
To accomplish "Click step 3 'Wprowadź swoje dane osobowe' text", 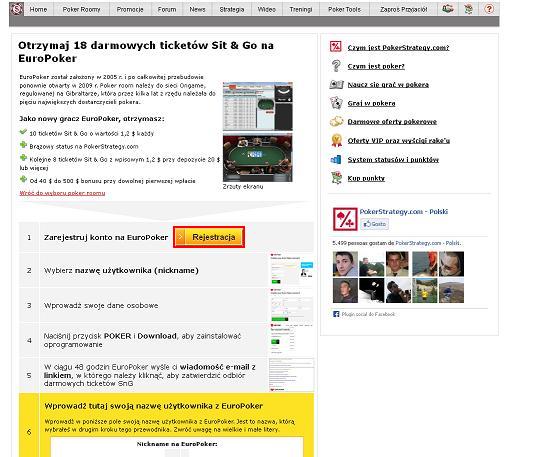I will click(101, 305).
